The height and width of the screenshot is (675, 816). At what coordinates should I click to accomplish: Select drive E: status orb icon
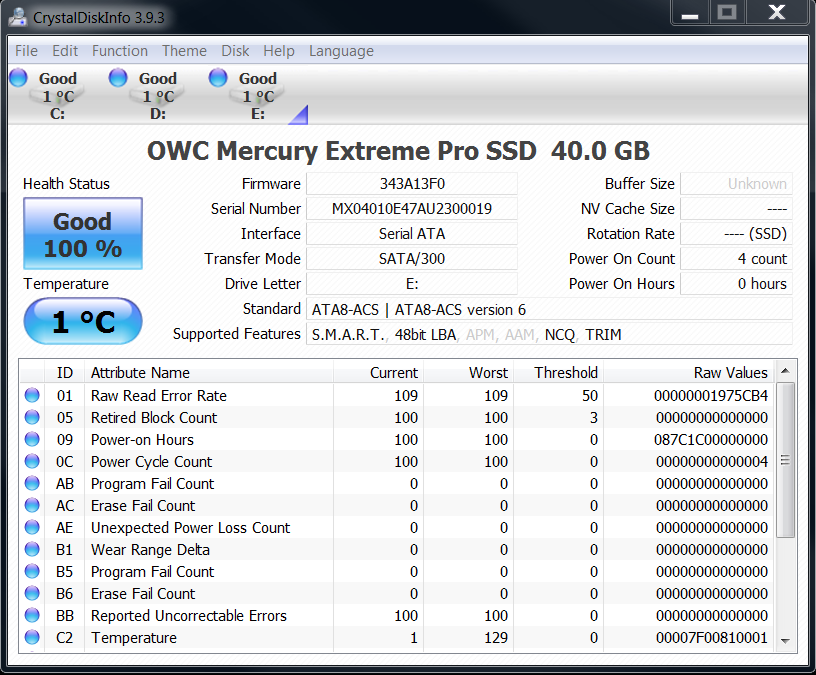218,78
